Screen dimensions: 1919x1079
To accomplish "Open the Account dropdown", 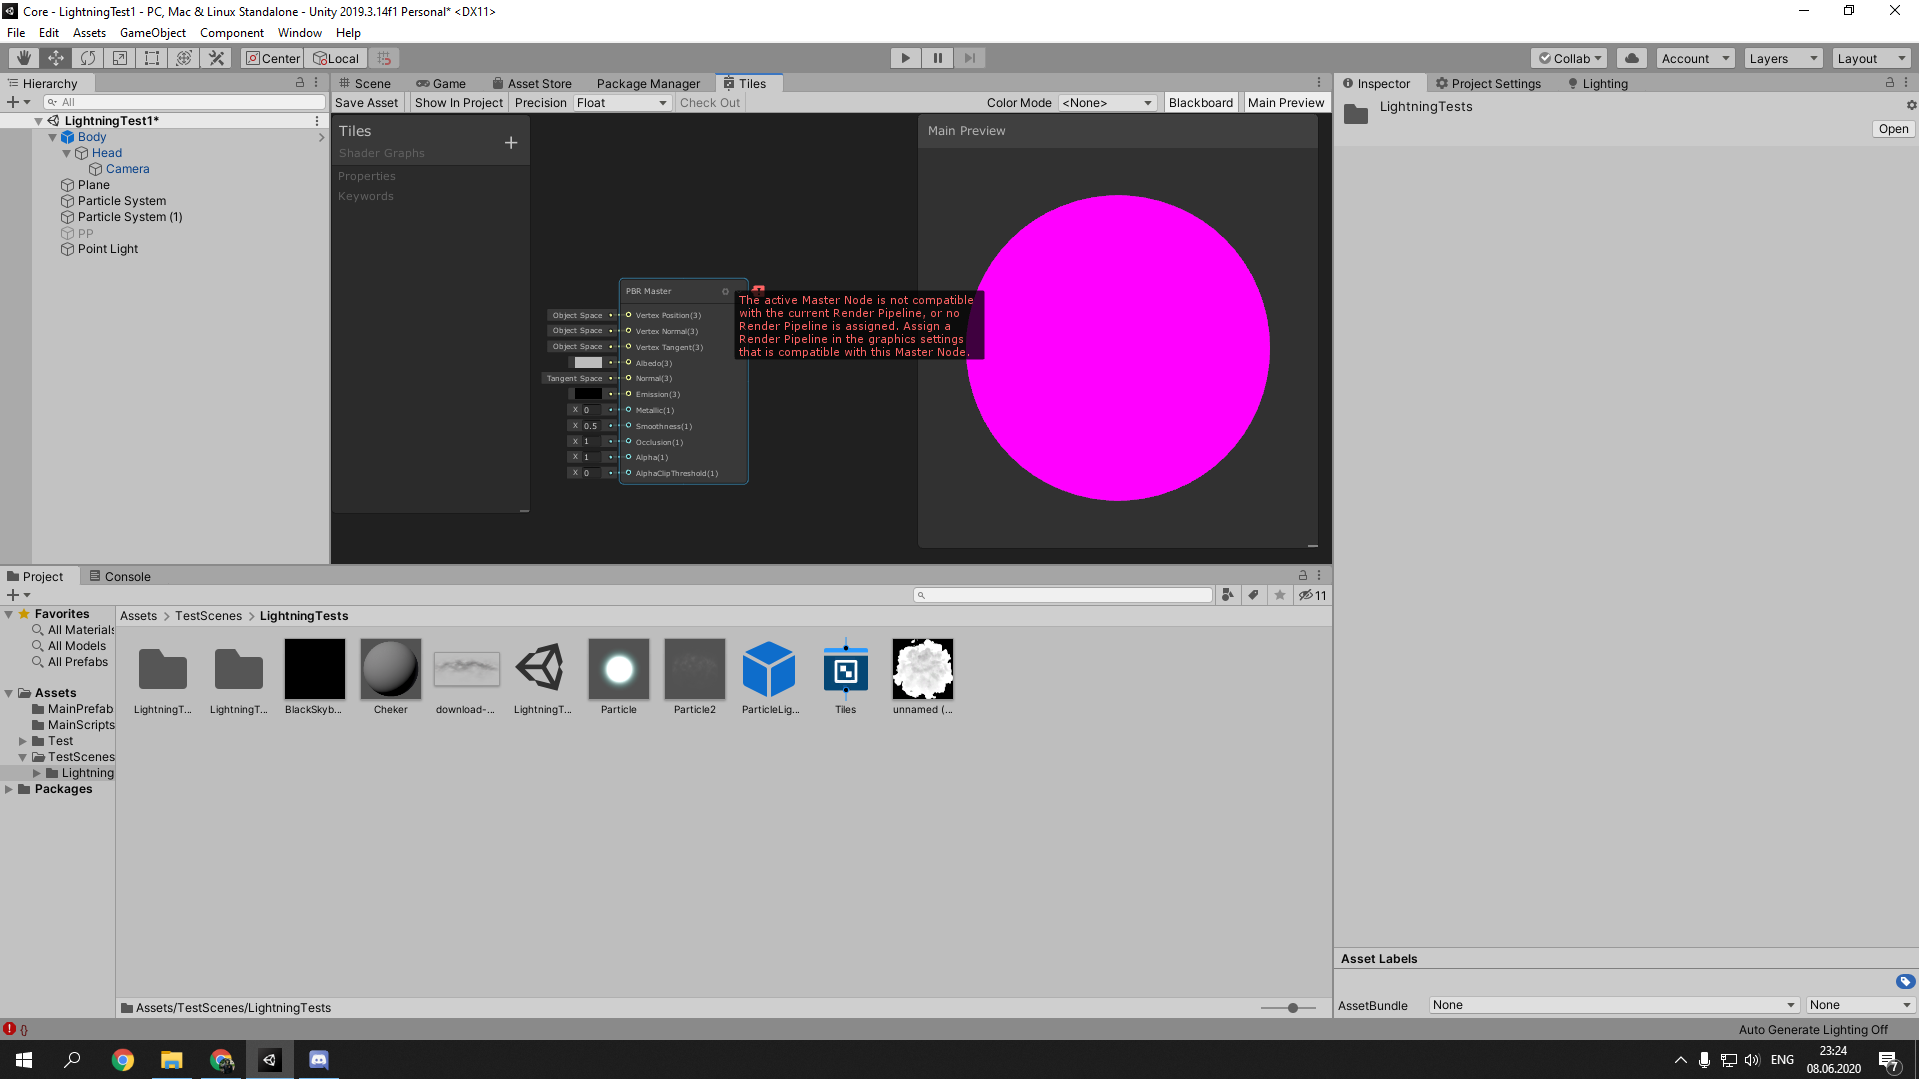I will [1695, 58].
